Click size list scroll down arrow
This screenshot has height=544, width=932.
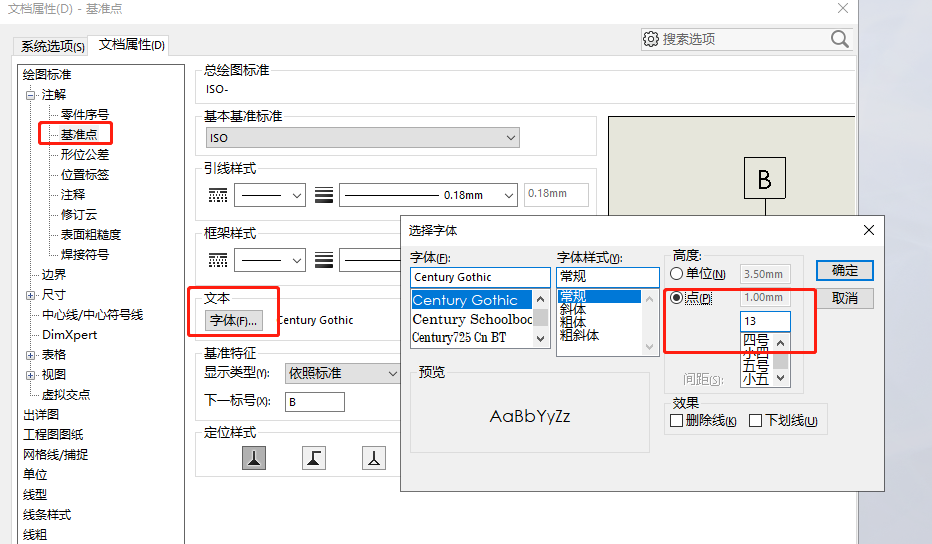781,378
